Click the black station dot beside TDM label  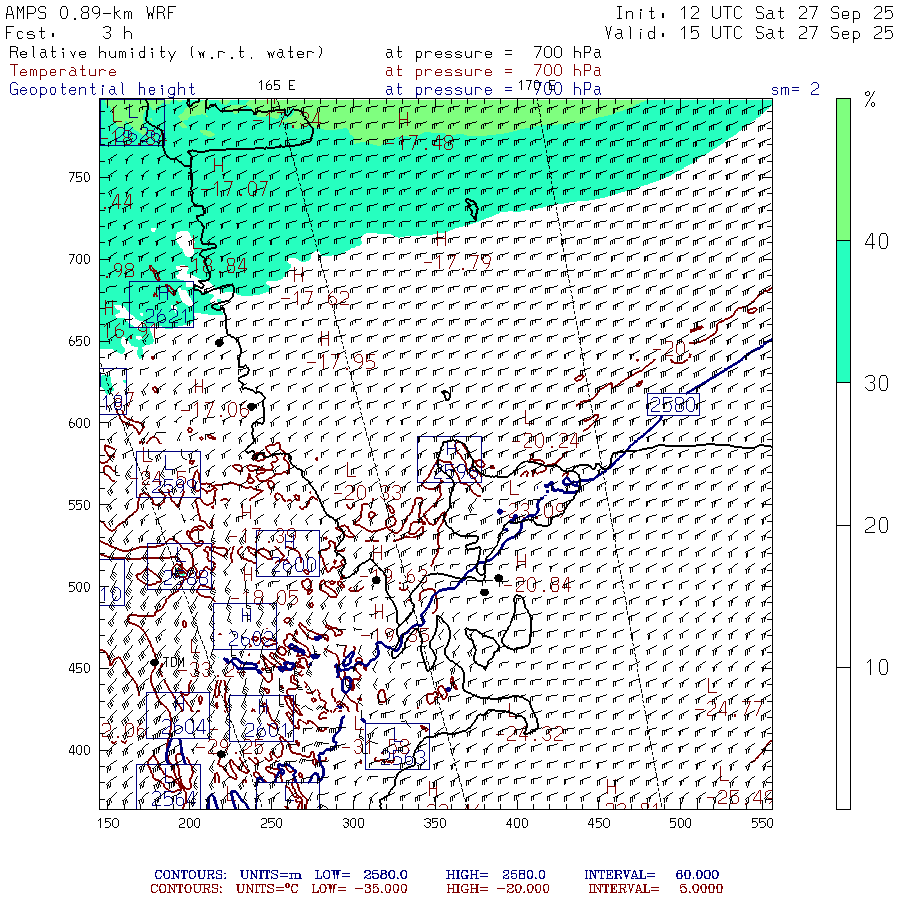pyautogui.click(x=154, y=661)
